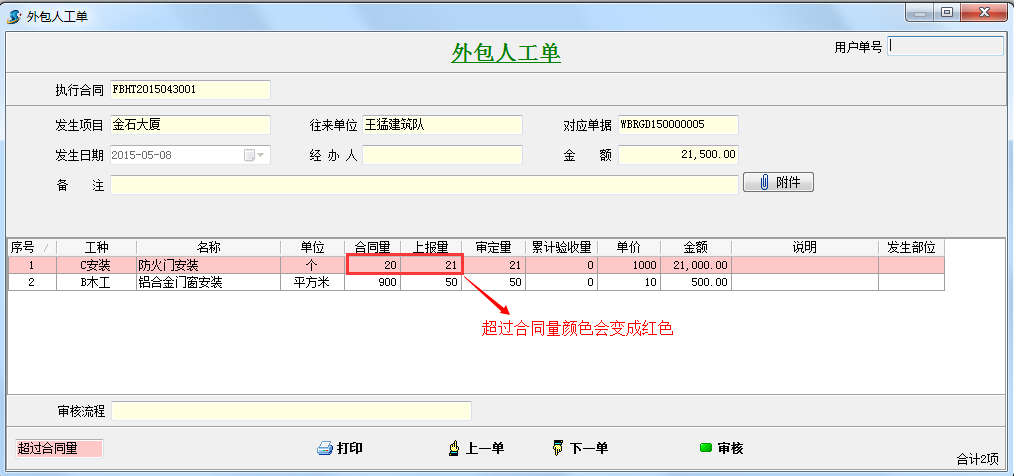Click the 工种 column header

(96, 247)
